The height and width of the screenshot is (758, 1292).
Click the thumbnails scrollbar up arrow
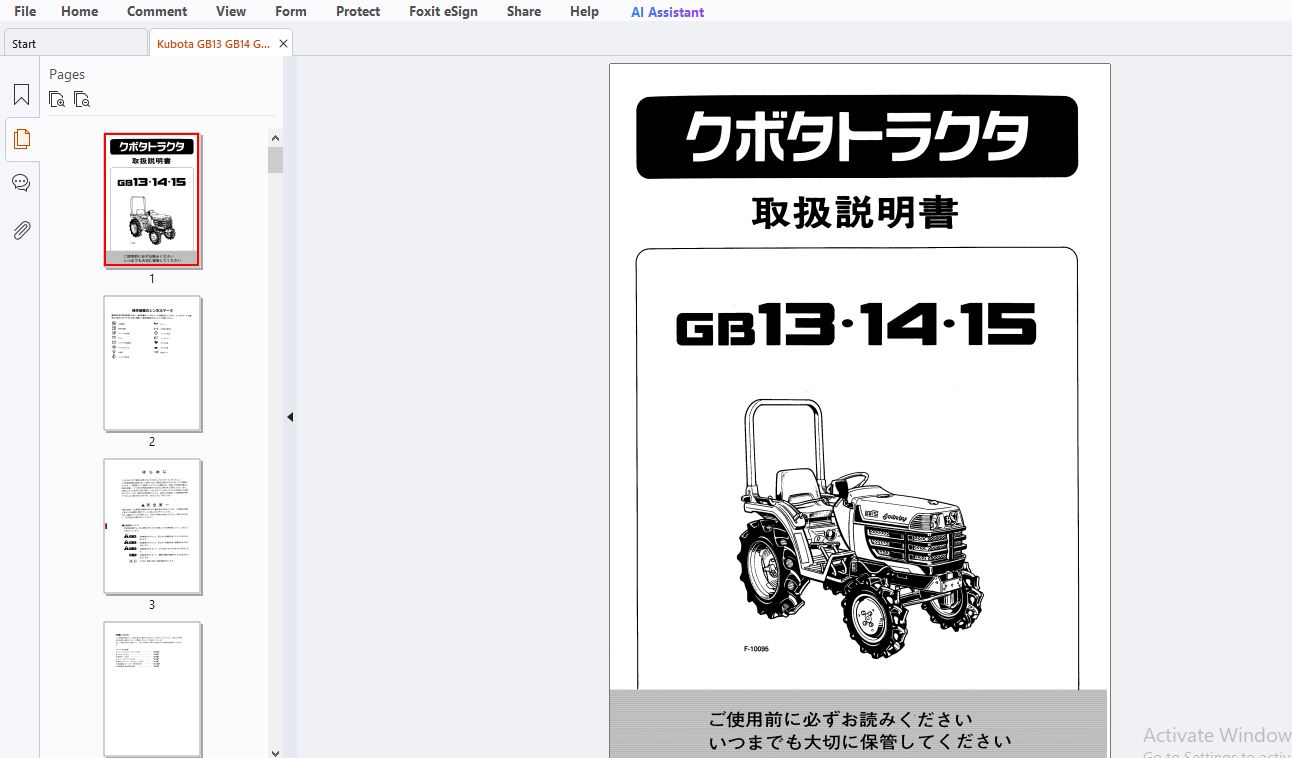point(275,137)
